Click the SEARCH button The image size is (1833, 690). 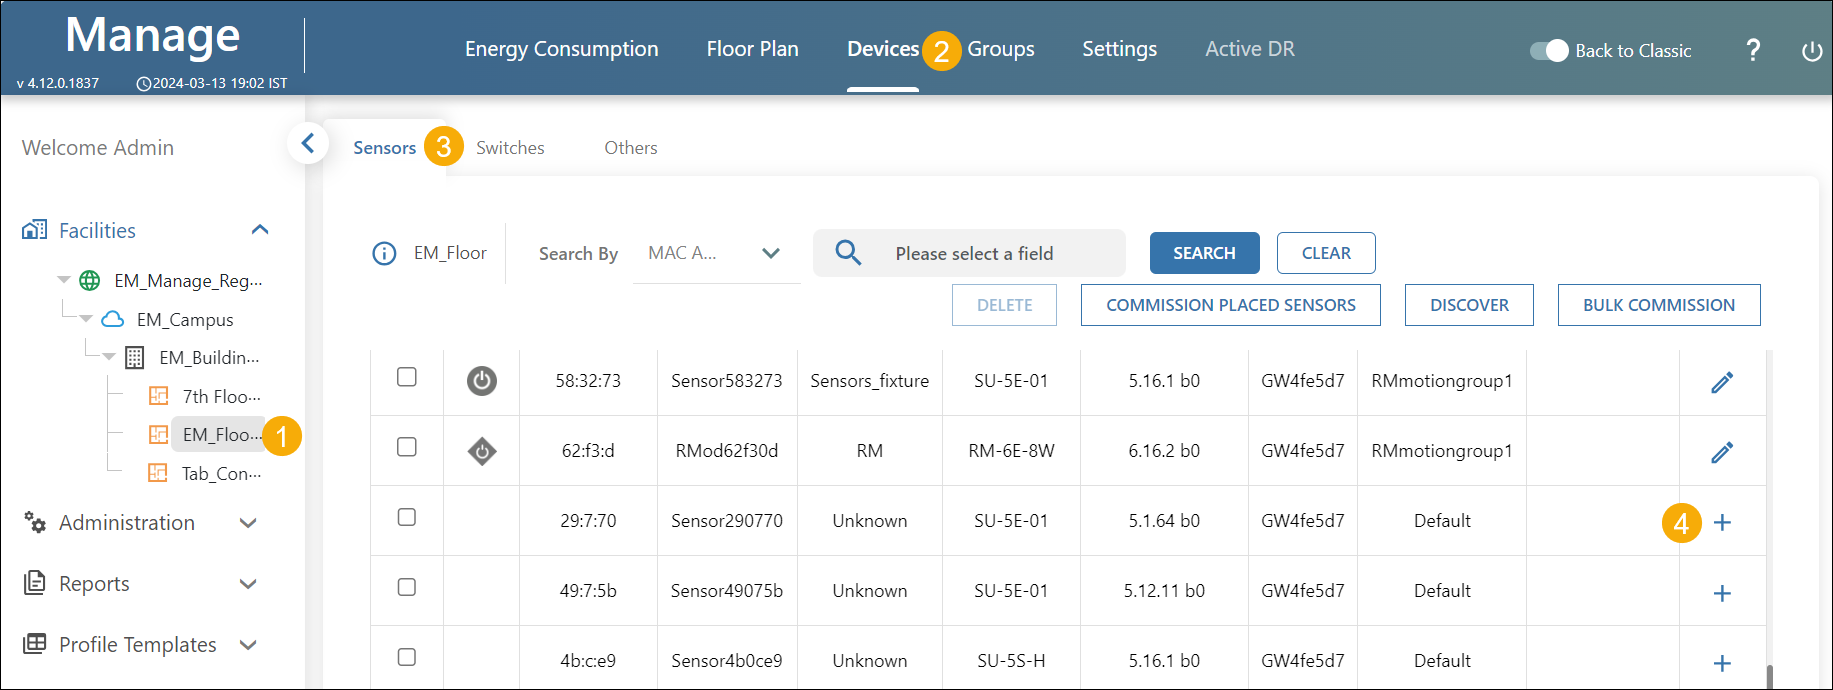(x=1204, y=253)
